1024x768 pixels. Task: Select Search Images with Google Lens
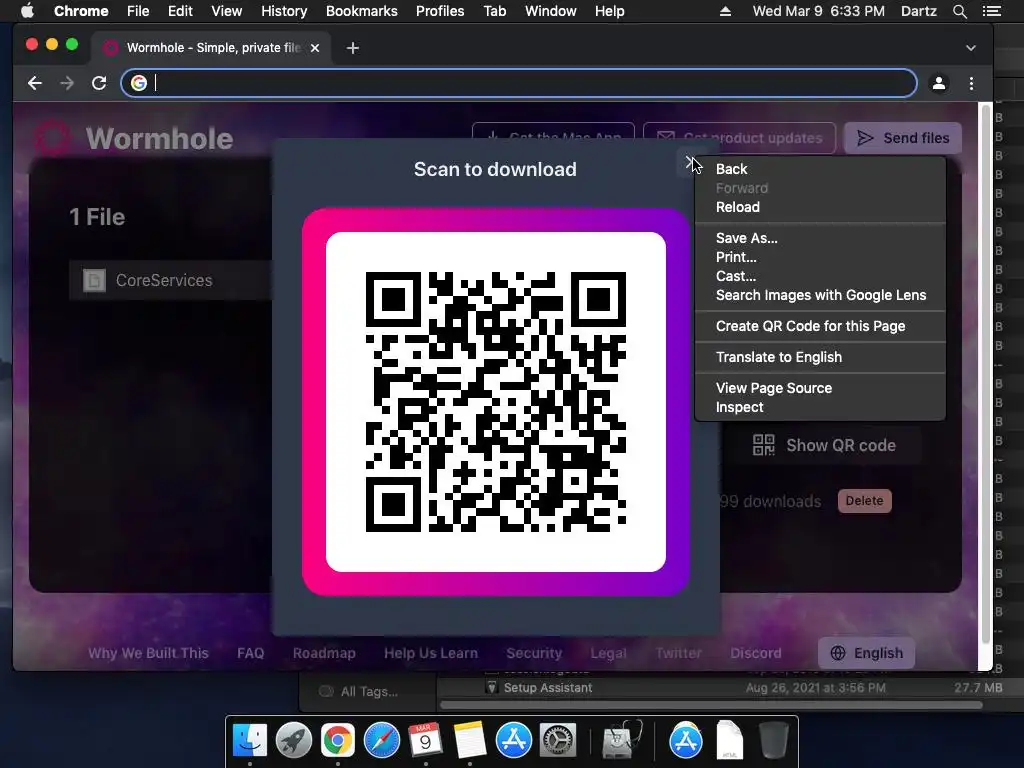[x=820, y=295]
